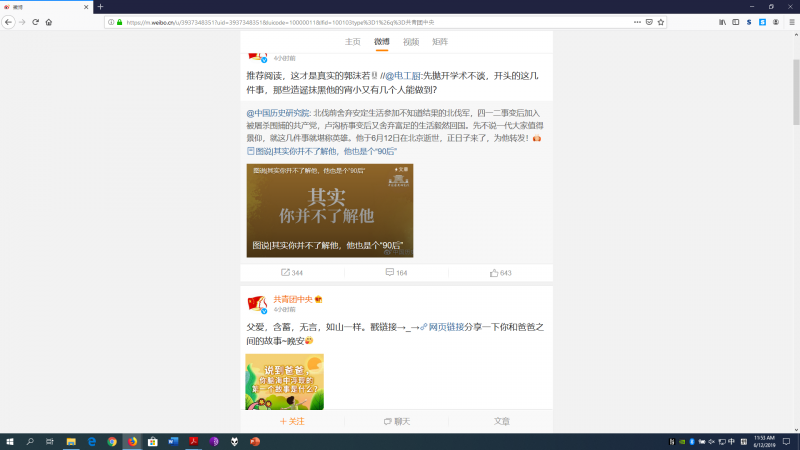Click the Bluetooth tray icon
800x450 pixels.
(x=692, y=442)
